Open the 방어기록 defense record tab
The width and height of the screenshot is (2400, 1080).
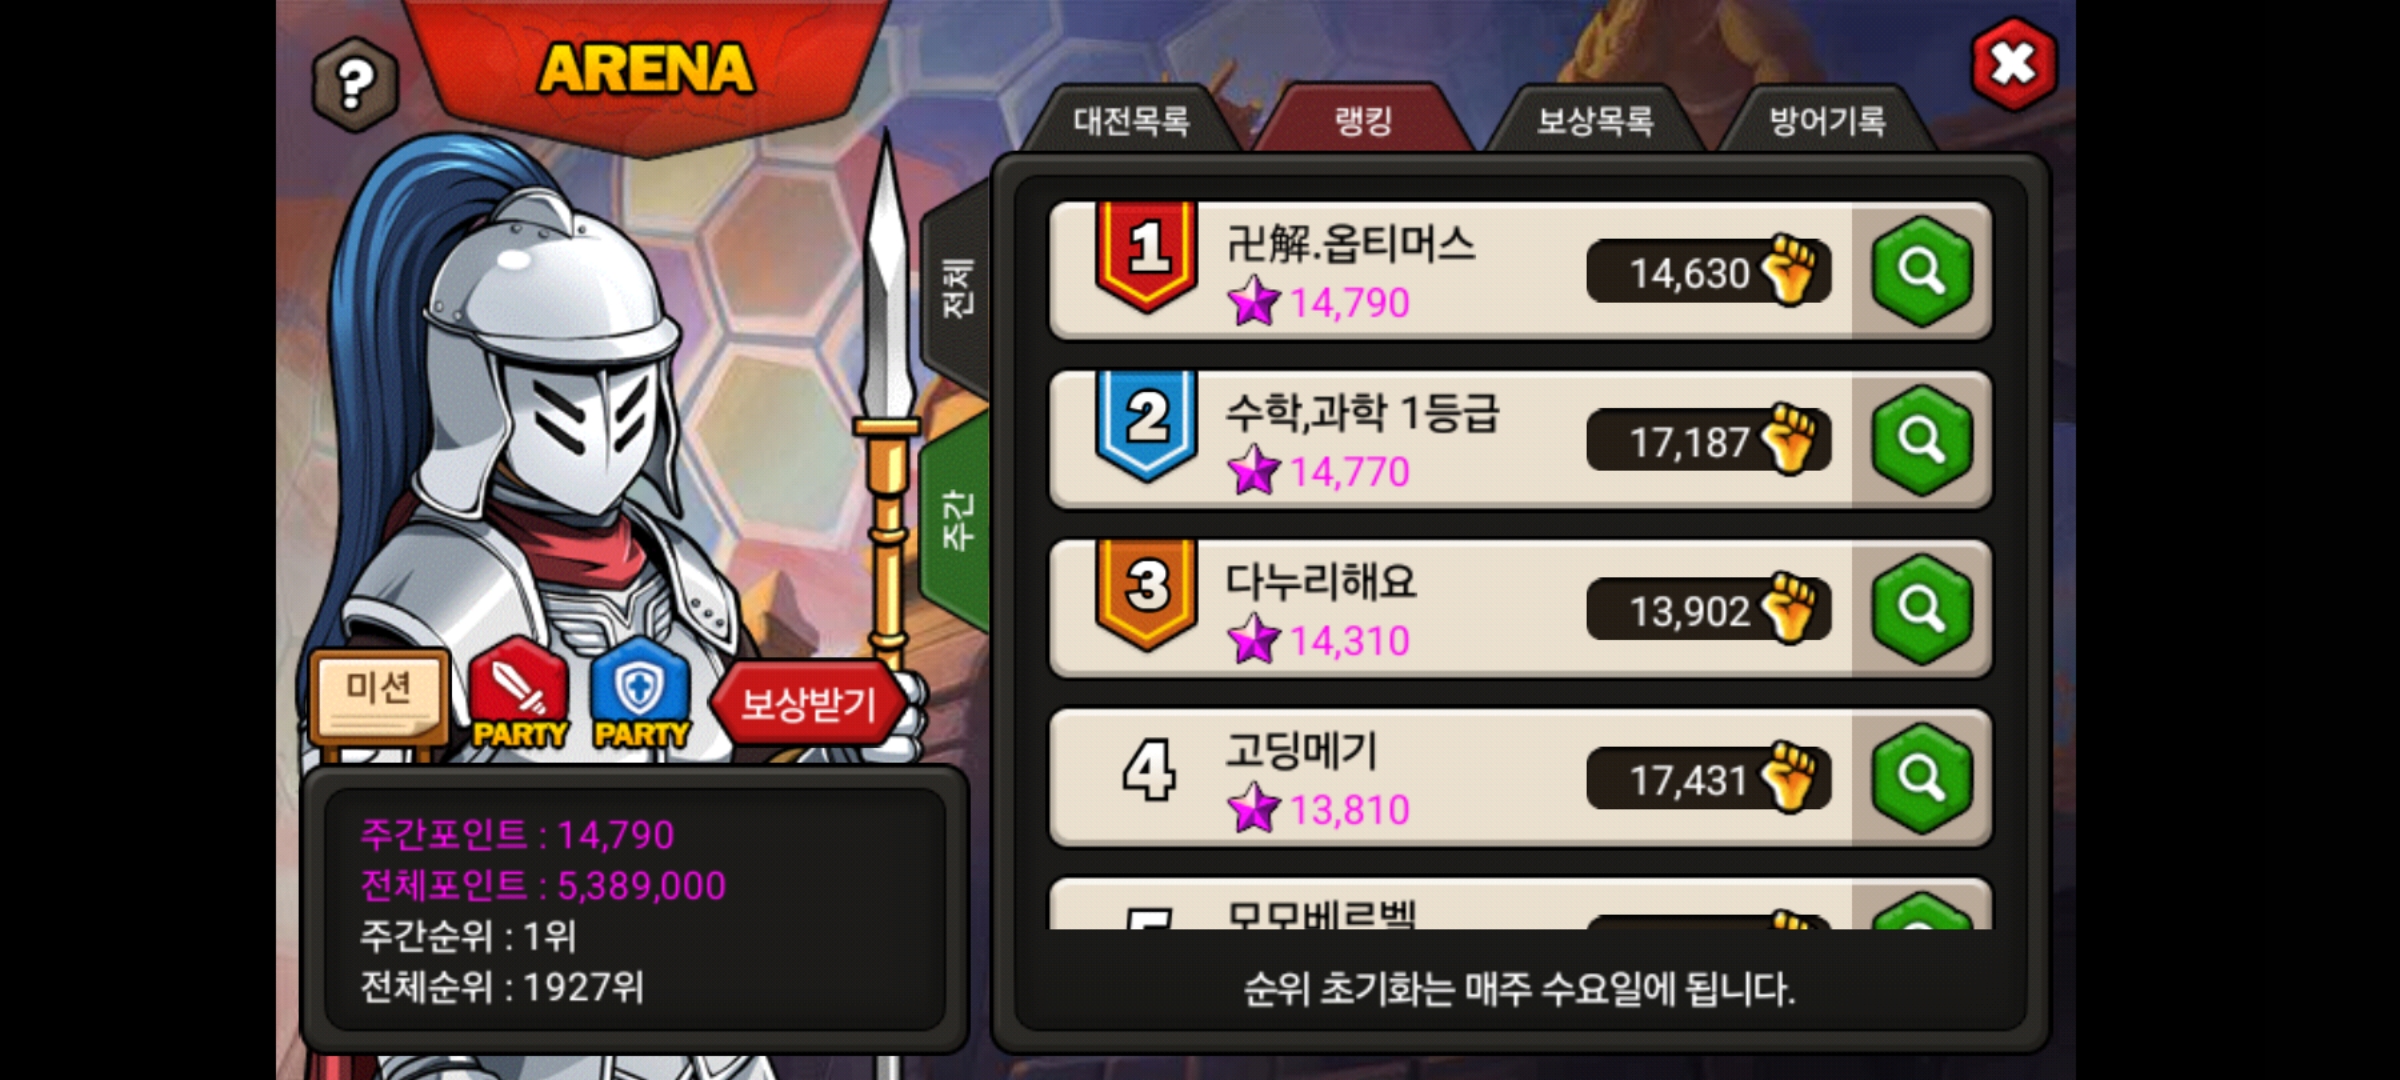pyautogui.click(x=1827, y=121)
